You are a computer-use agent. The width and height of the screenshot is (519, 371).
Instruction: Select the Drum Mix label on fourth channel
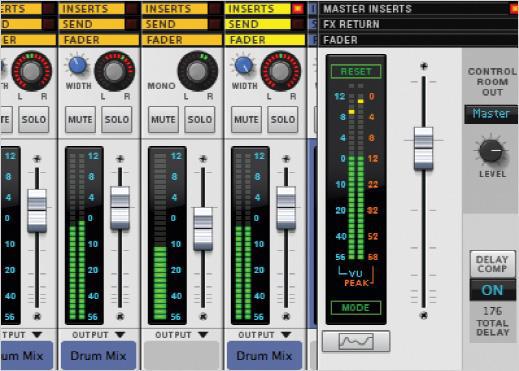point(264,356)
